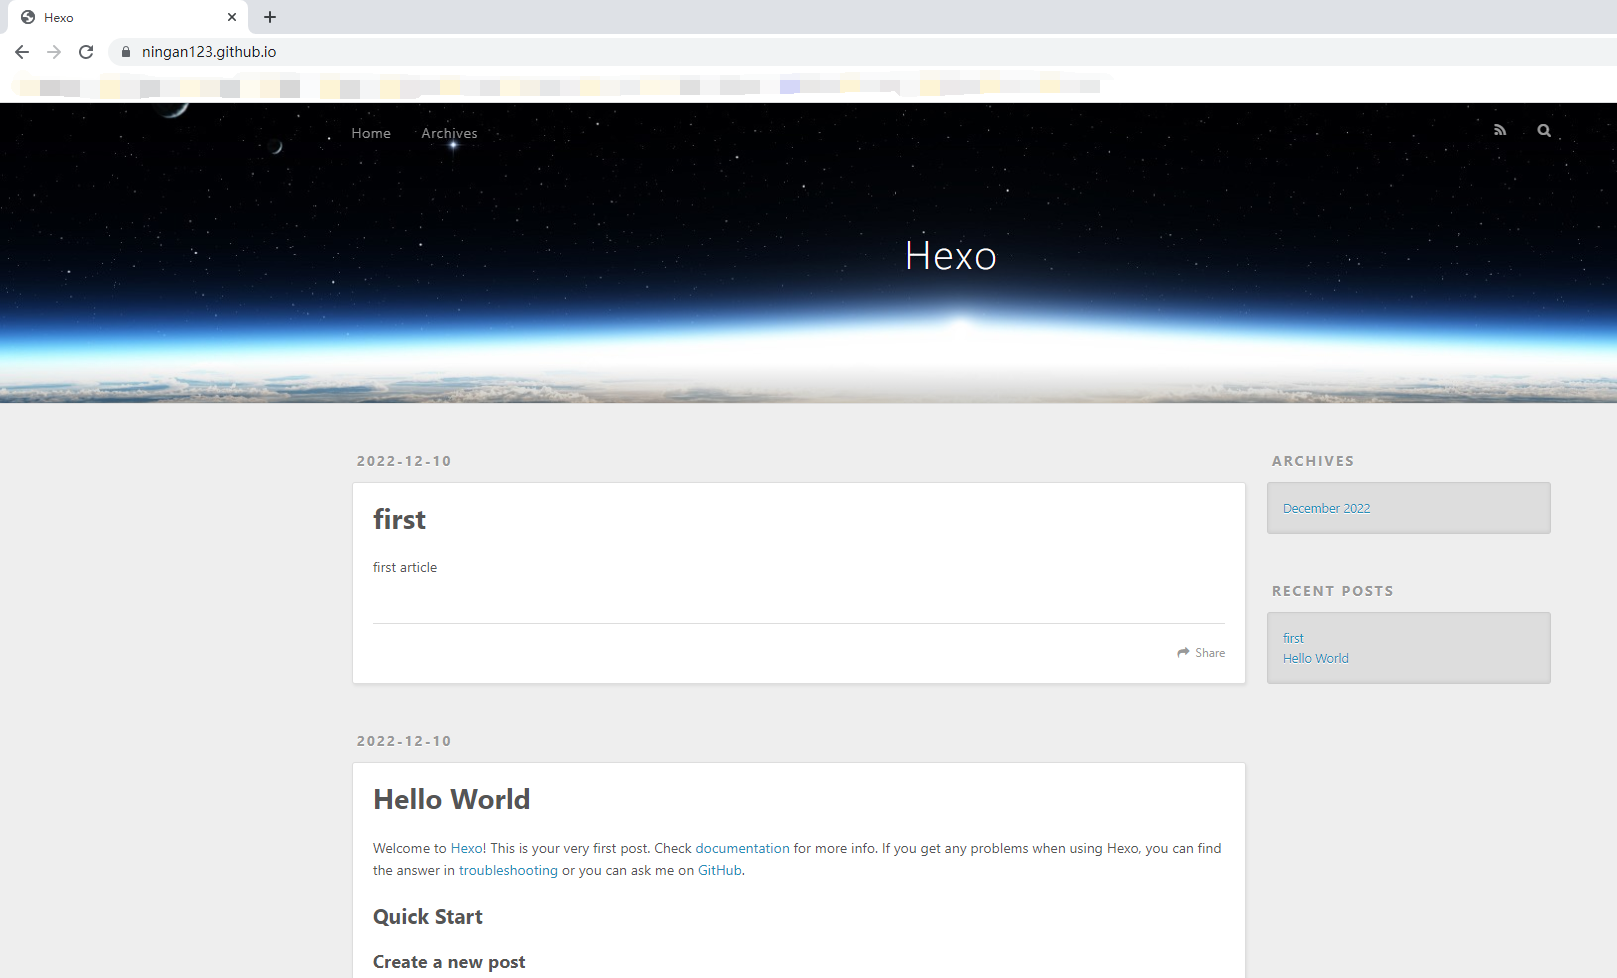The height and width of the screenshot is (978, 1617).
Task: Click the date above Hello World post
Action: pyautogui.click(x=404, y=741)
